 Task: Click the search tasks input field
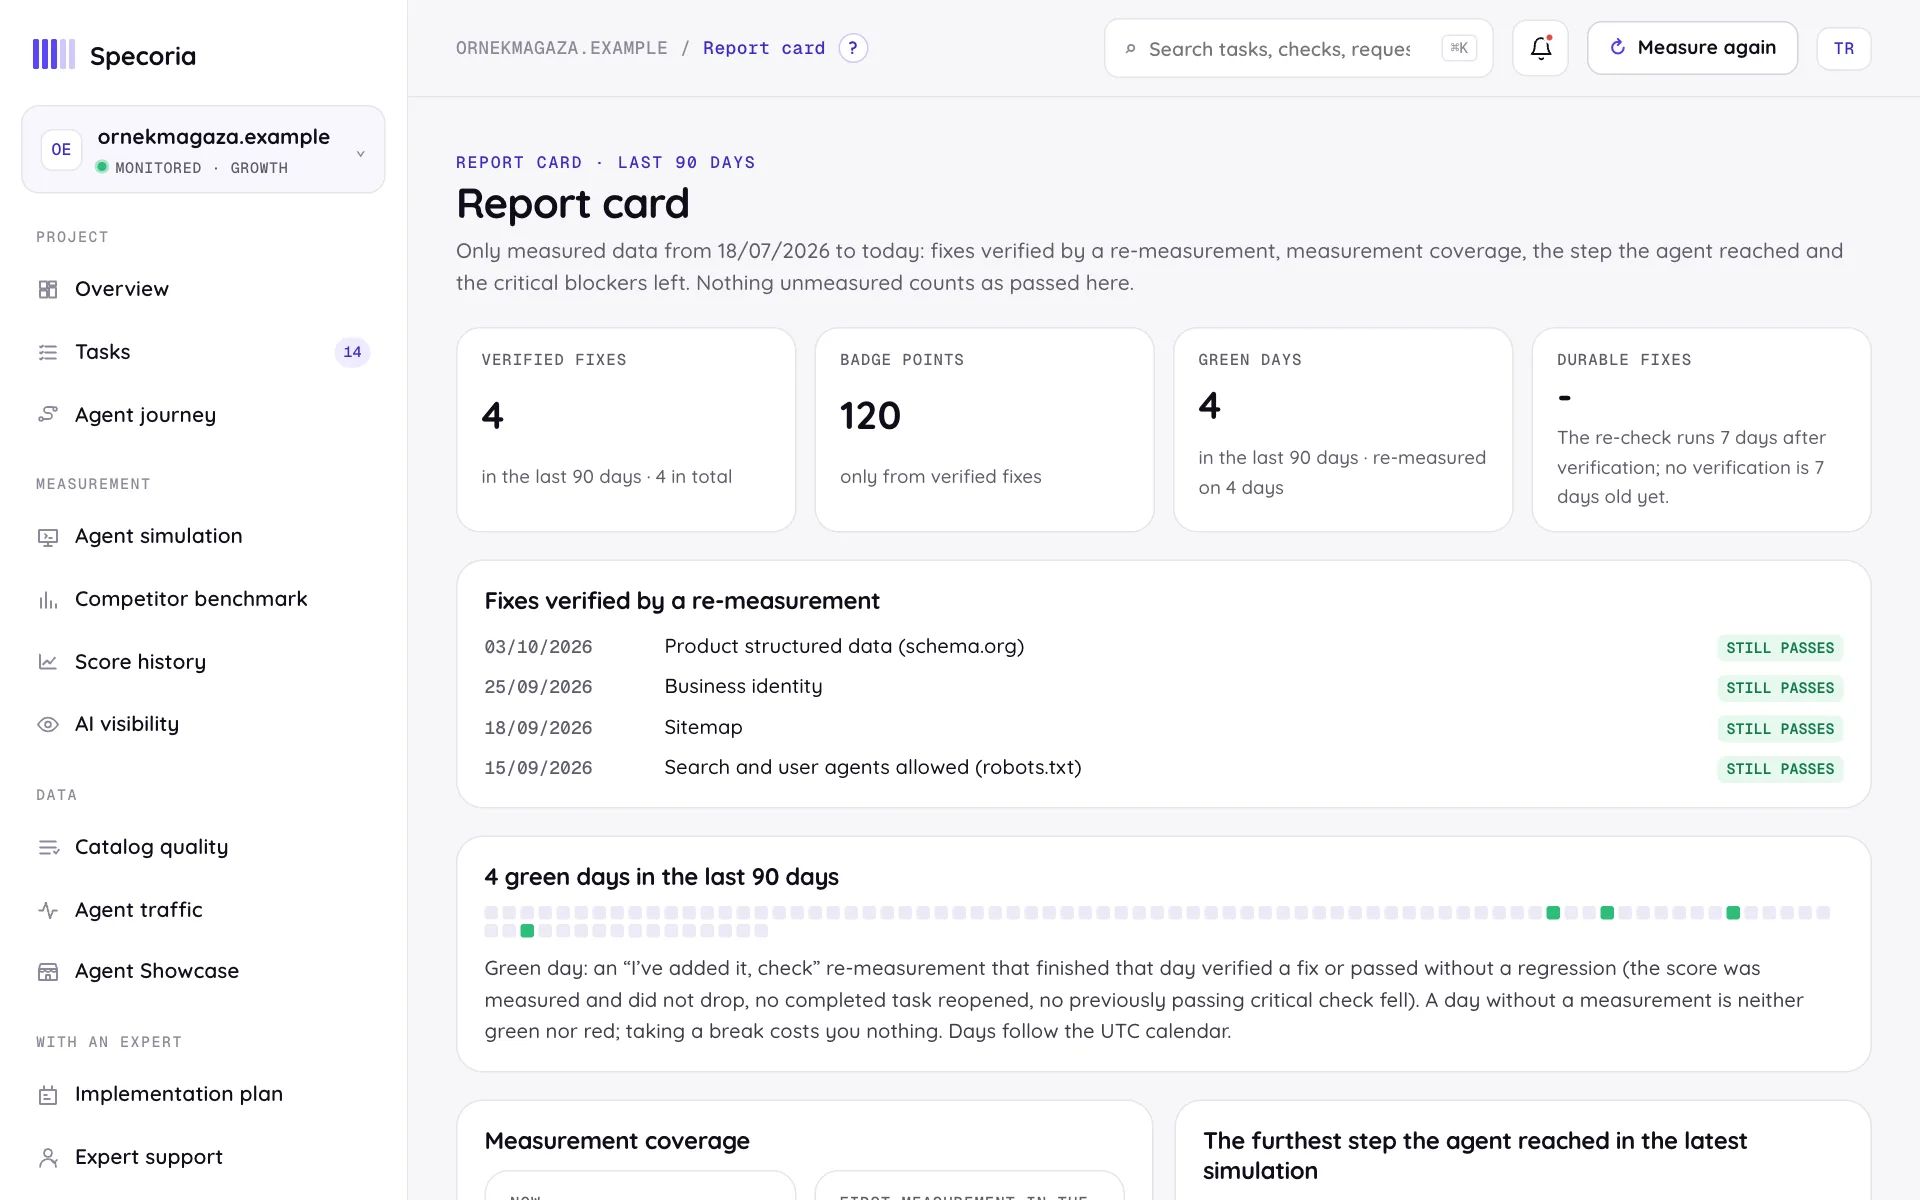[x=1298, y=48]
